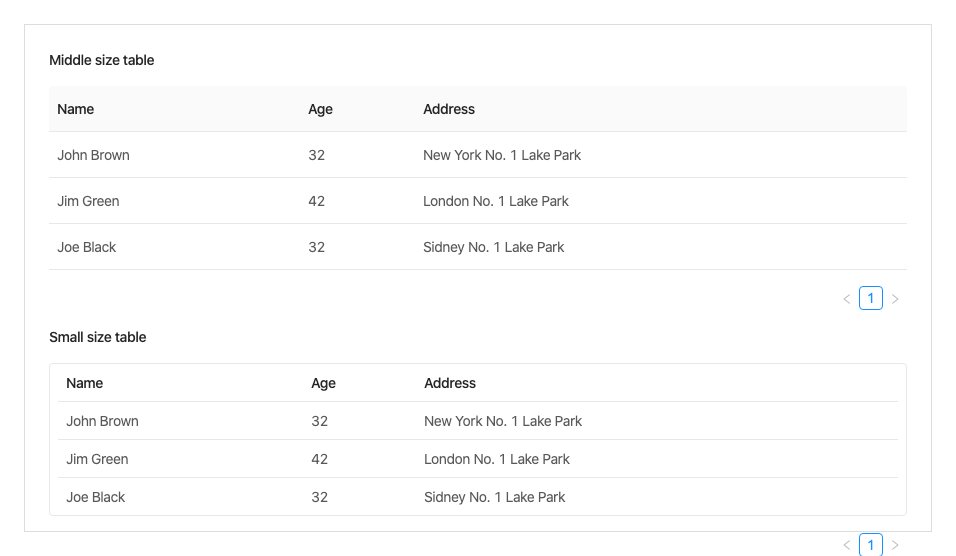
Task: Click Sidney address cell in small size table
Action: point(495,497)
